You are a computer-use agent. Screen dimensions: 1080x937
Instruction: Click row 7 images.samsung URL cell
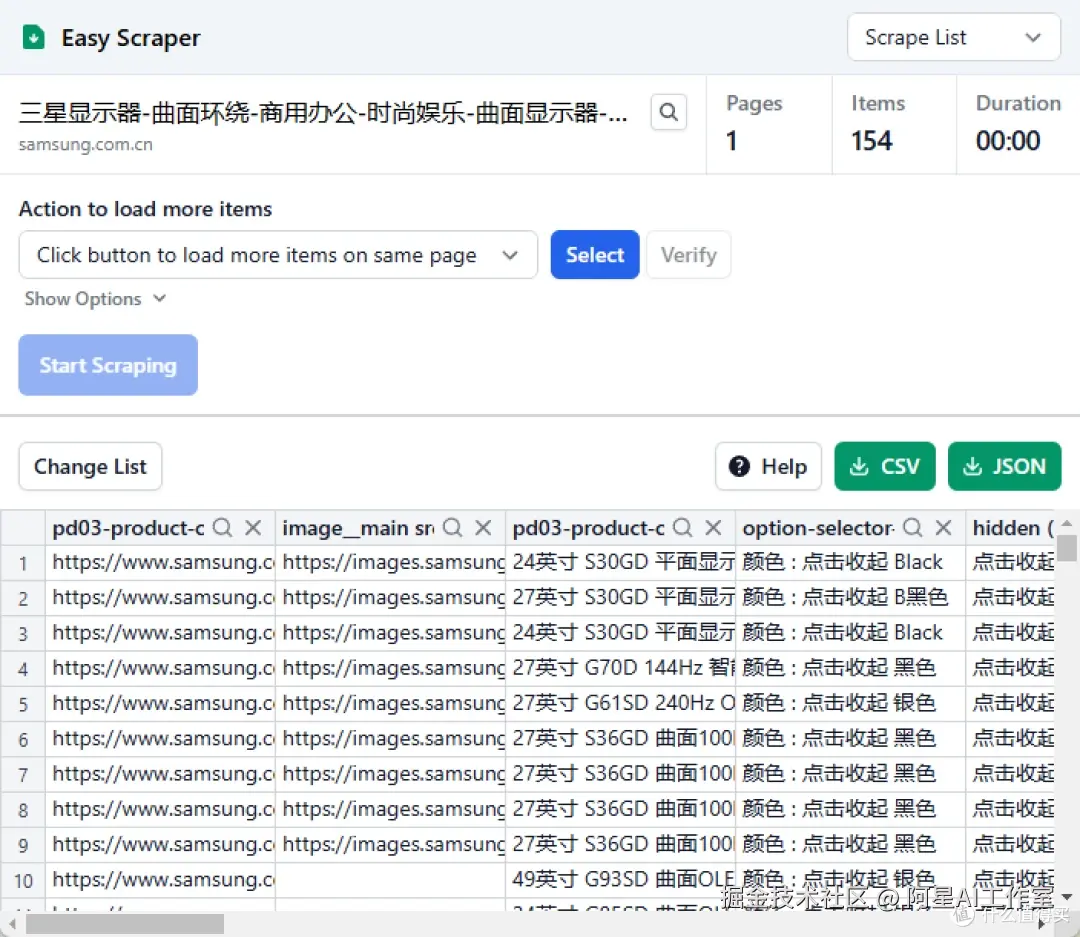coord(391,774)
